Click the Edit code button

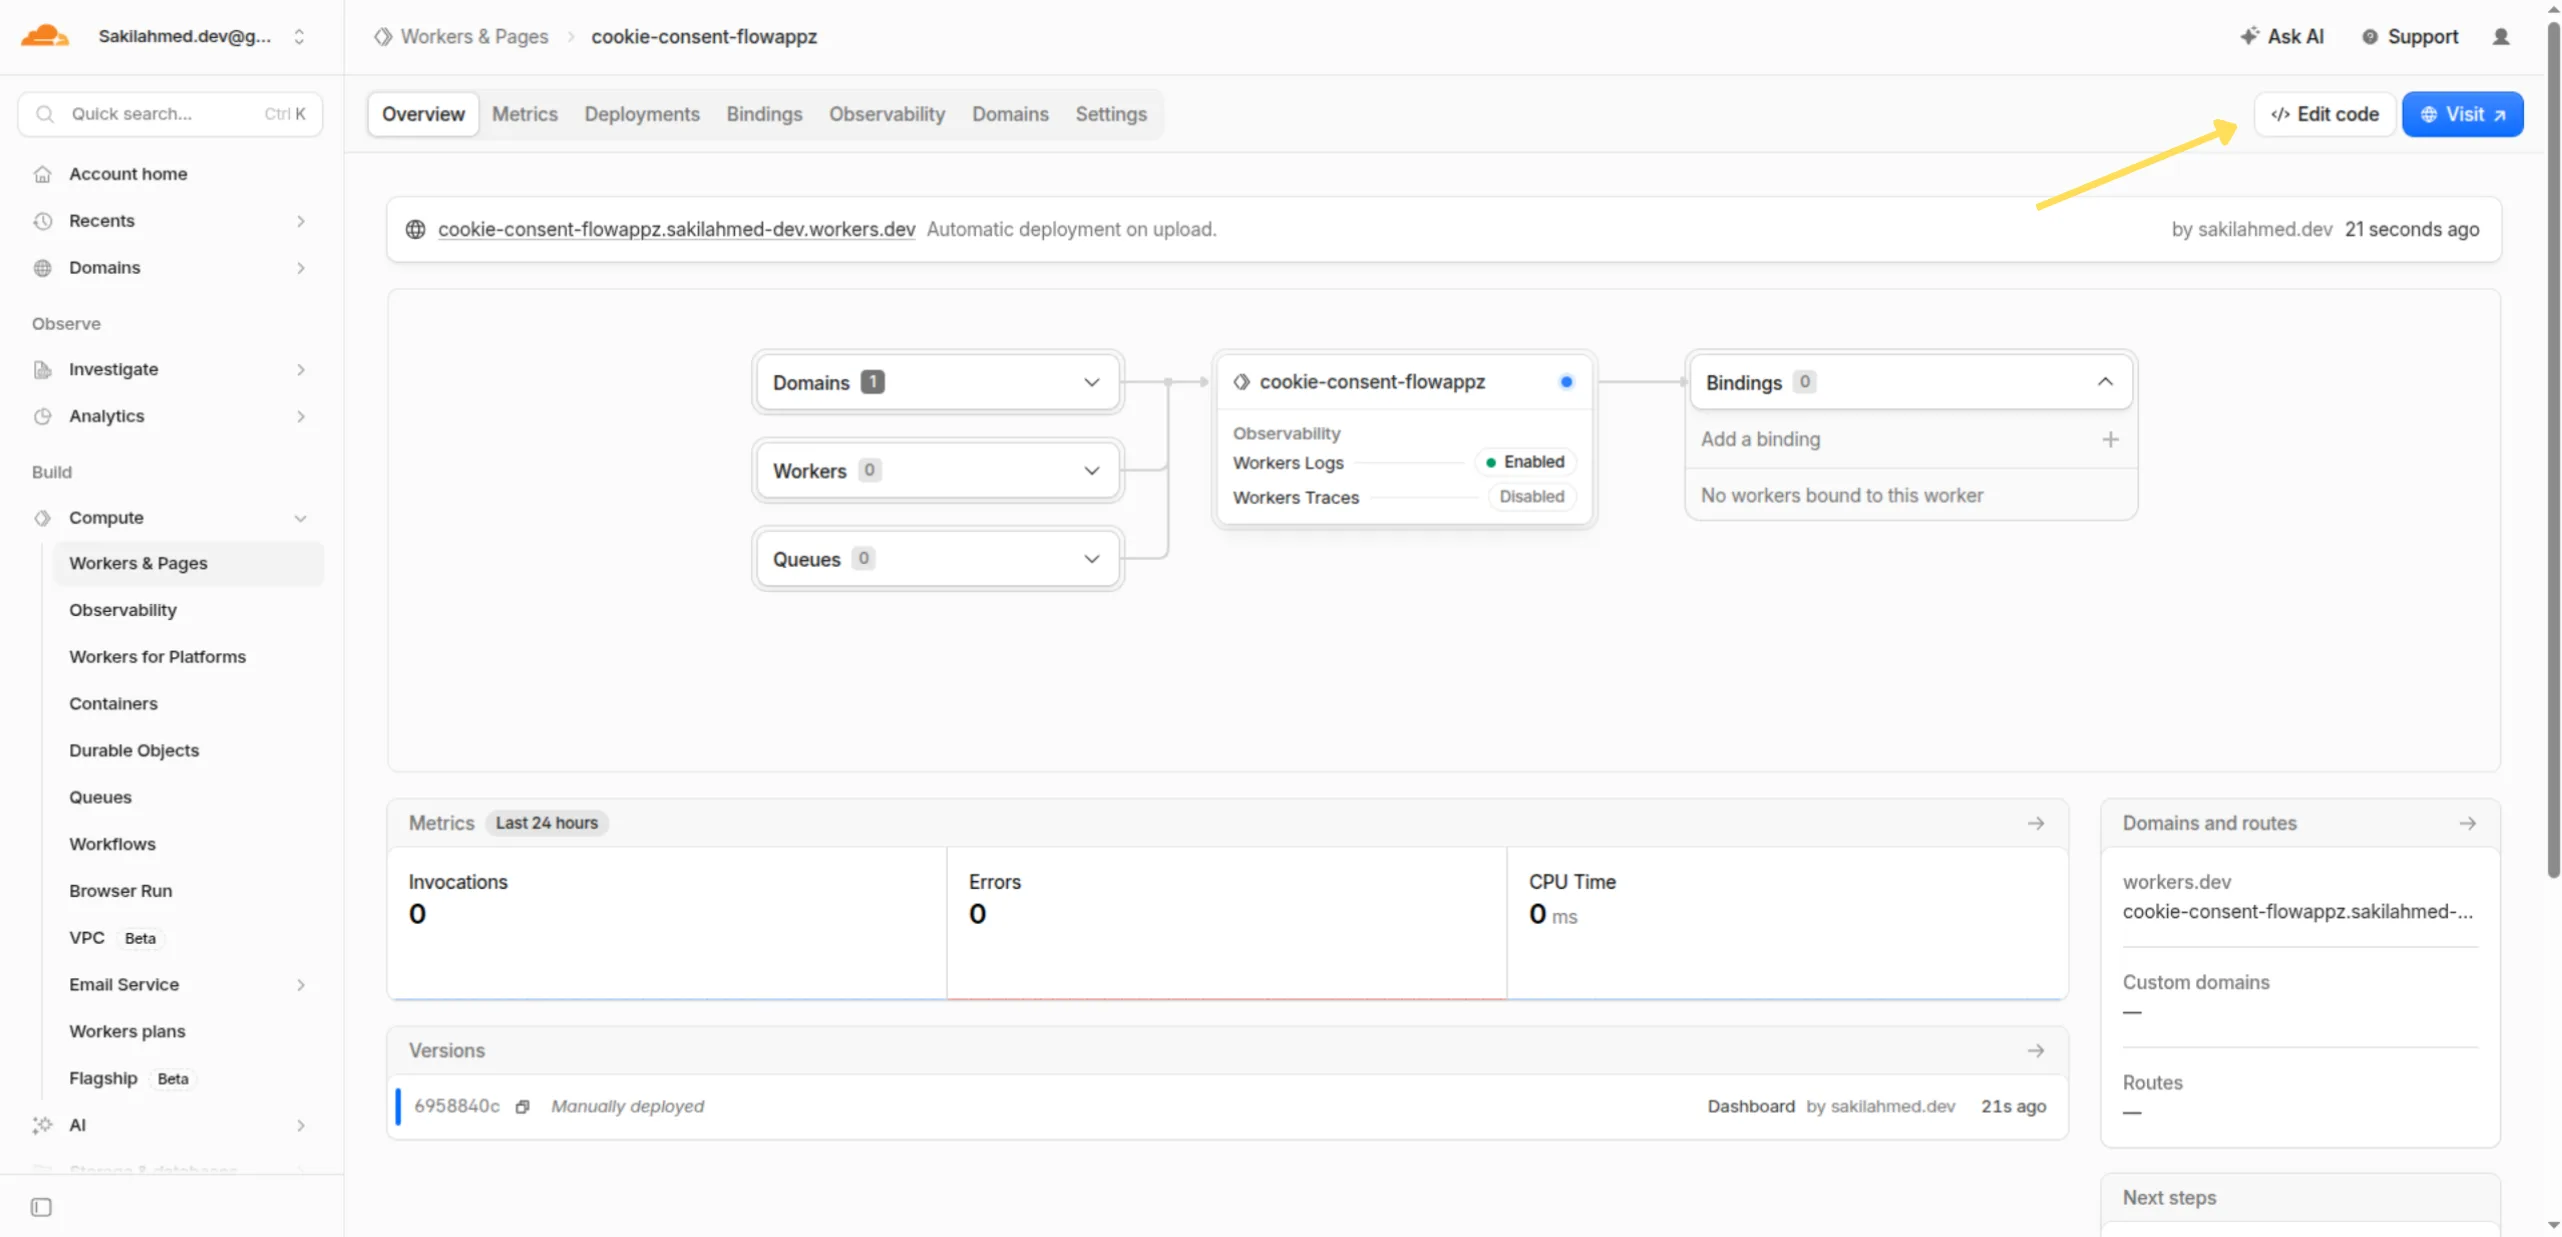pos(2323,114)
